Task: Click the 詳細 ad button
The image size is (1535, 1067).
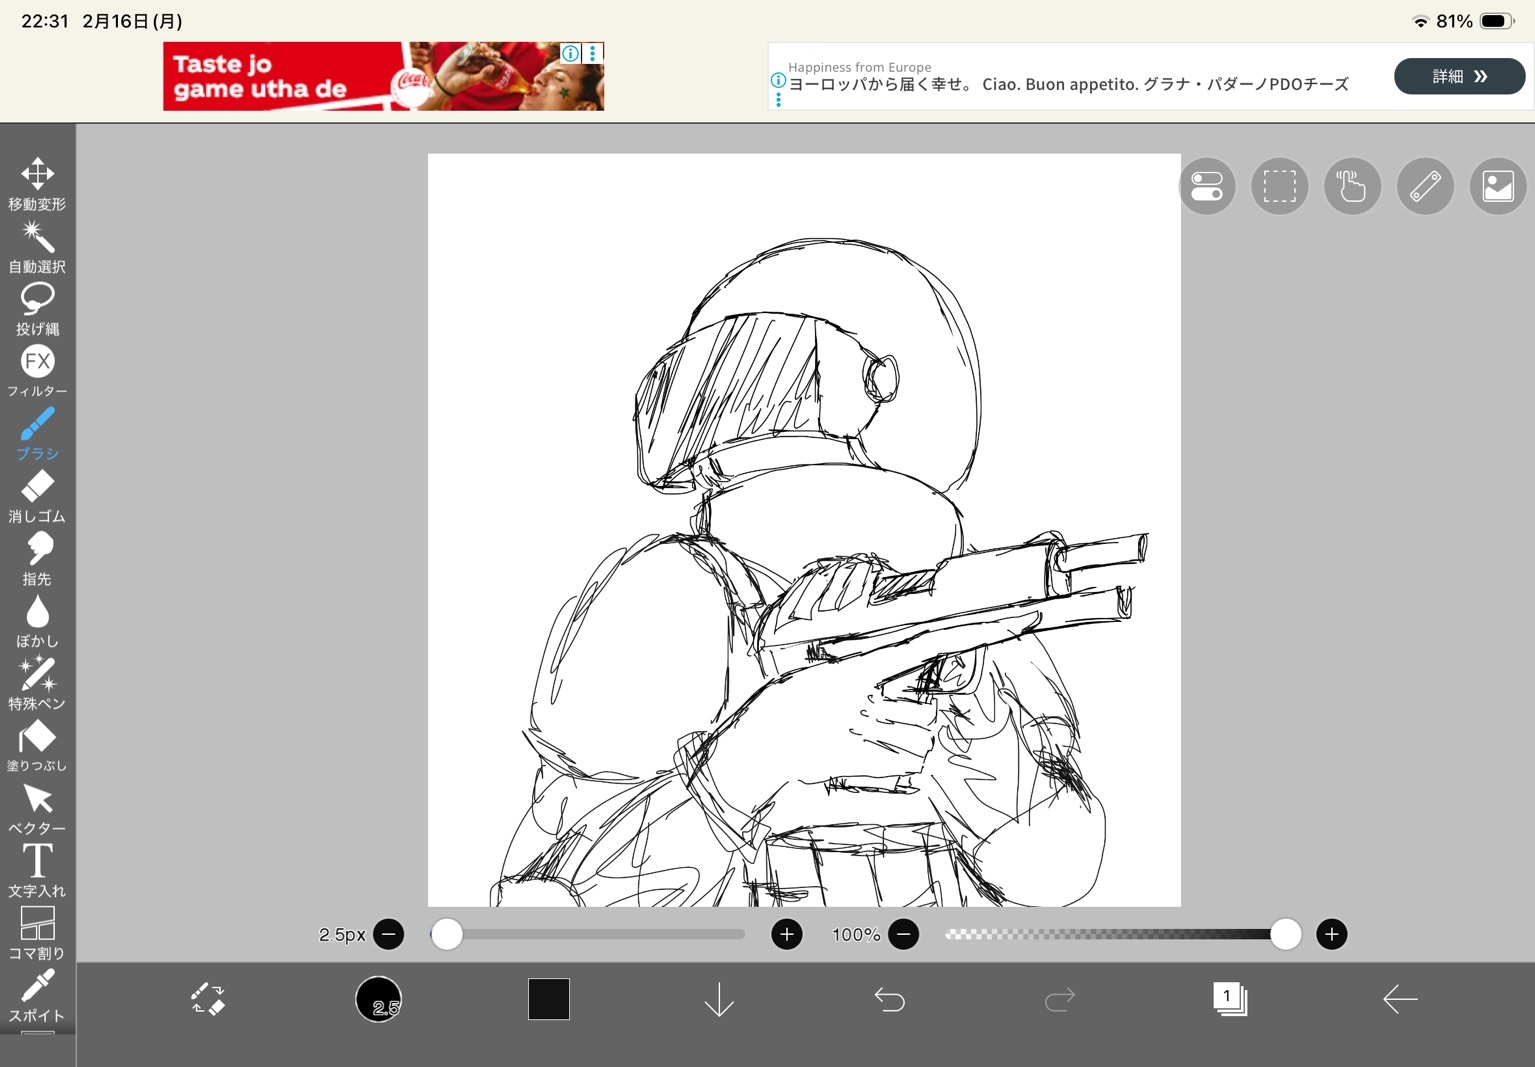Action: click(x=1458, y=76)
